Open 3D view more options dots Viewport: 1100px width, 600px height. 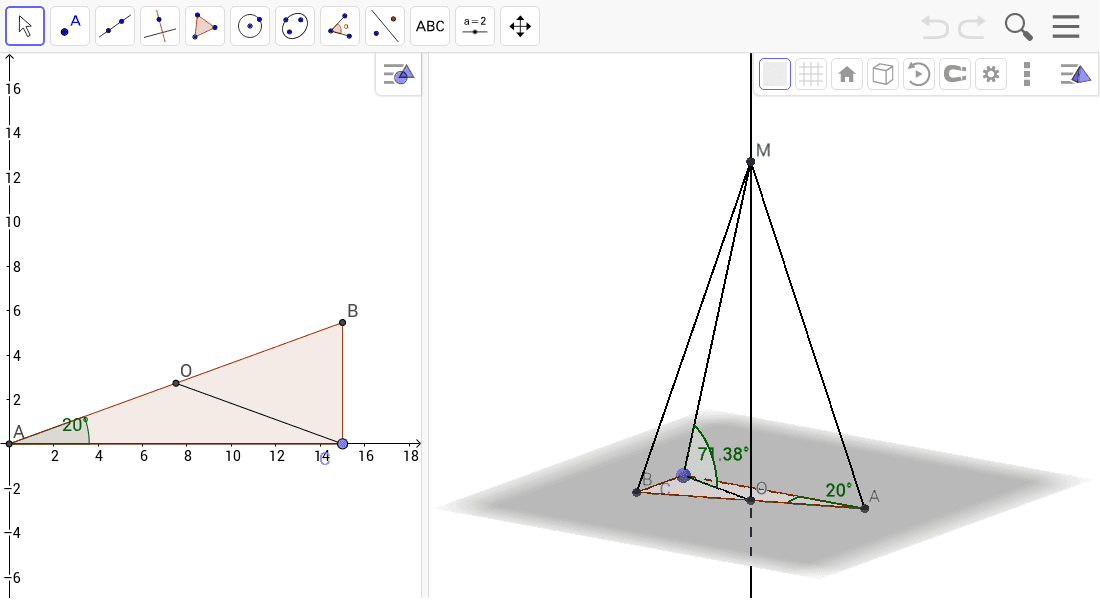coord(1027,74)
